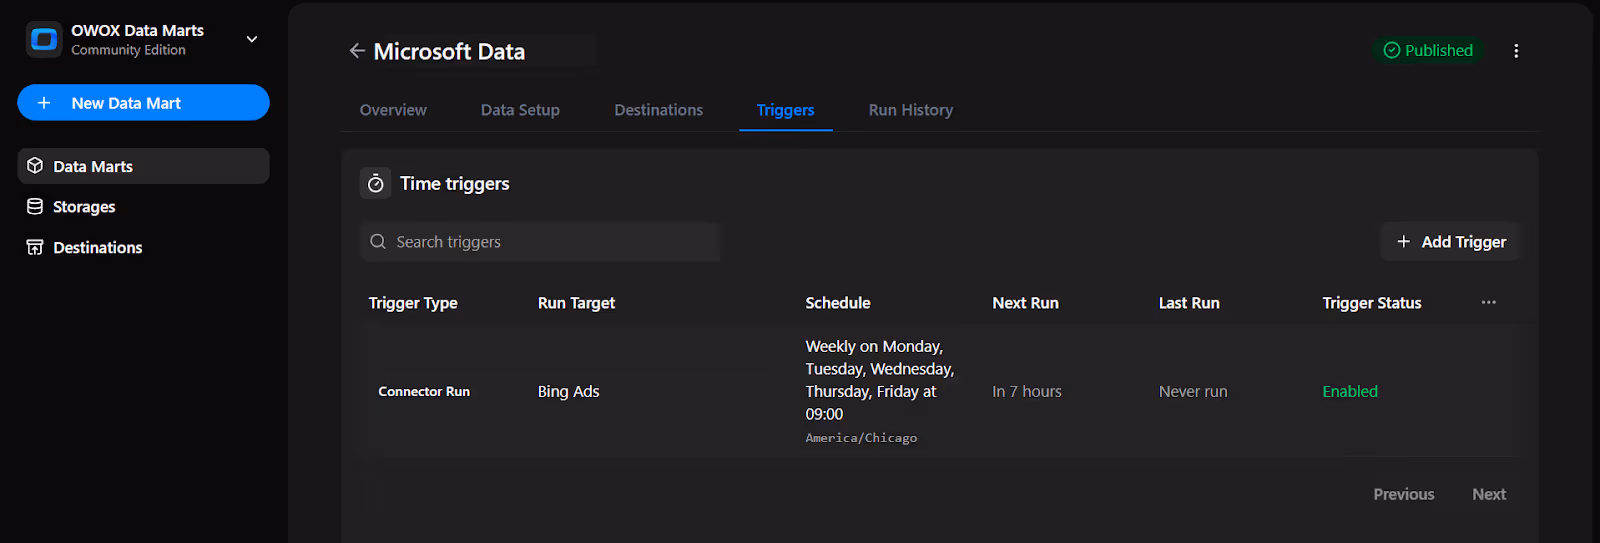
Task: Go to the Previous page
Action: coord(1403,494)
